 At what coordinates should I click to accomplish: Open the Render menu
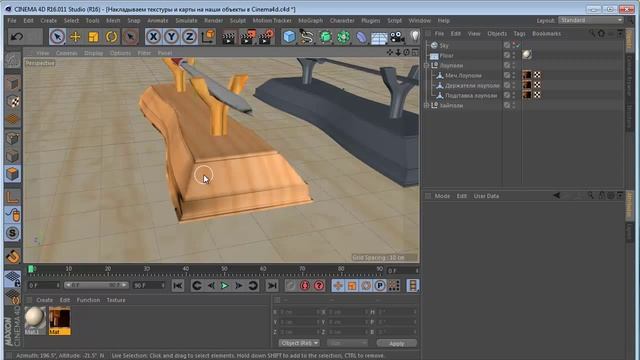[213, 20]
